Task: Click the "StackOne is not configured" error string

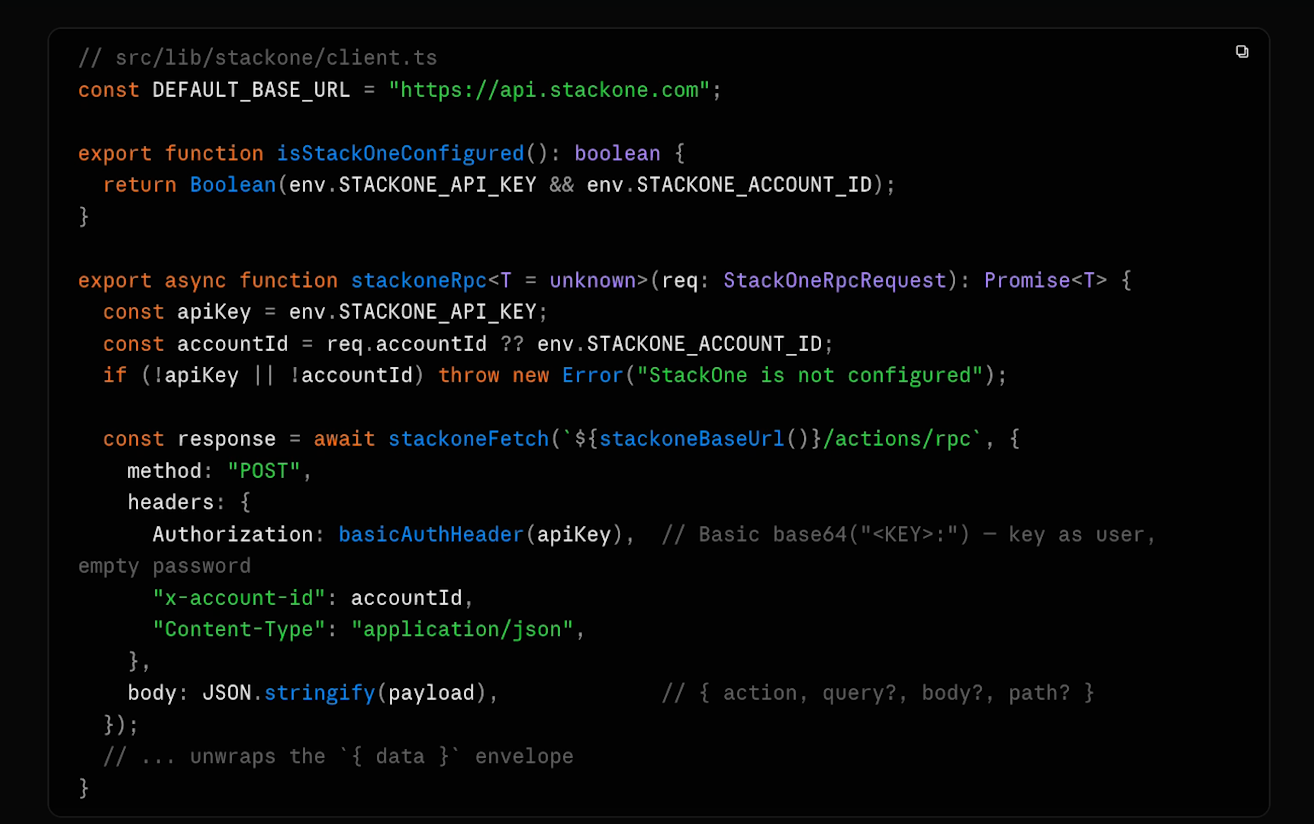Action: point(810,375)
